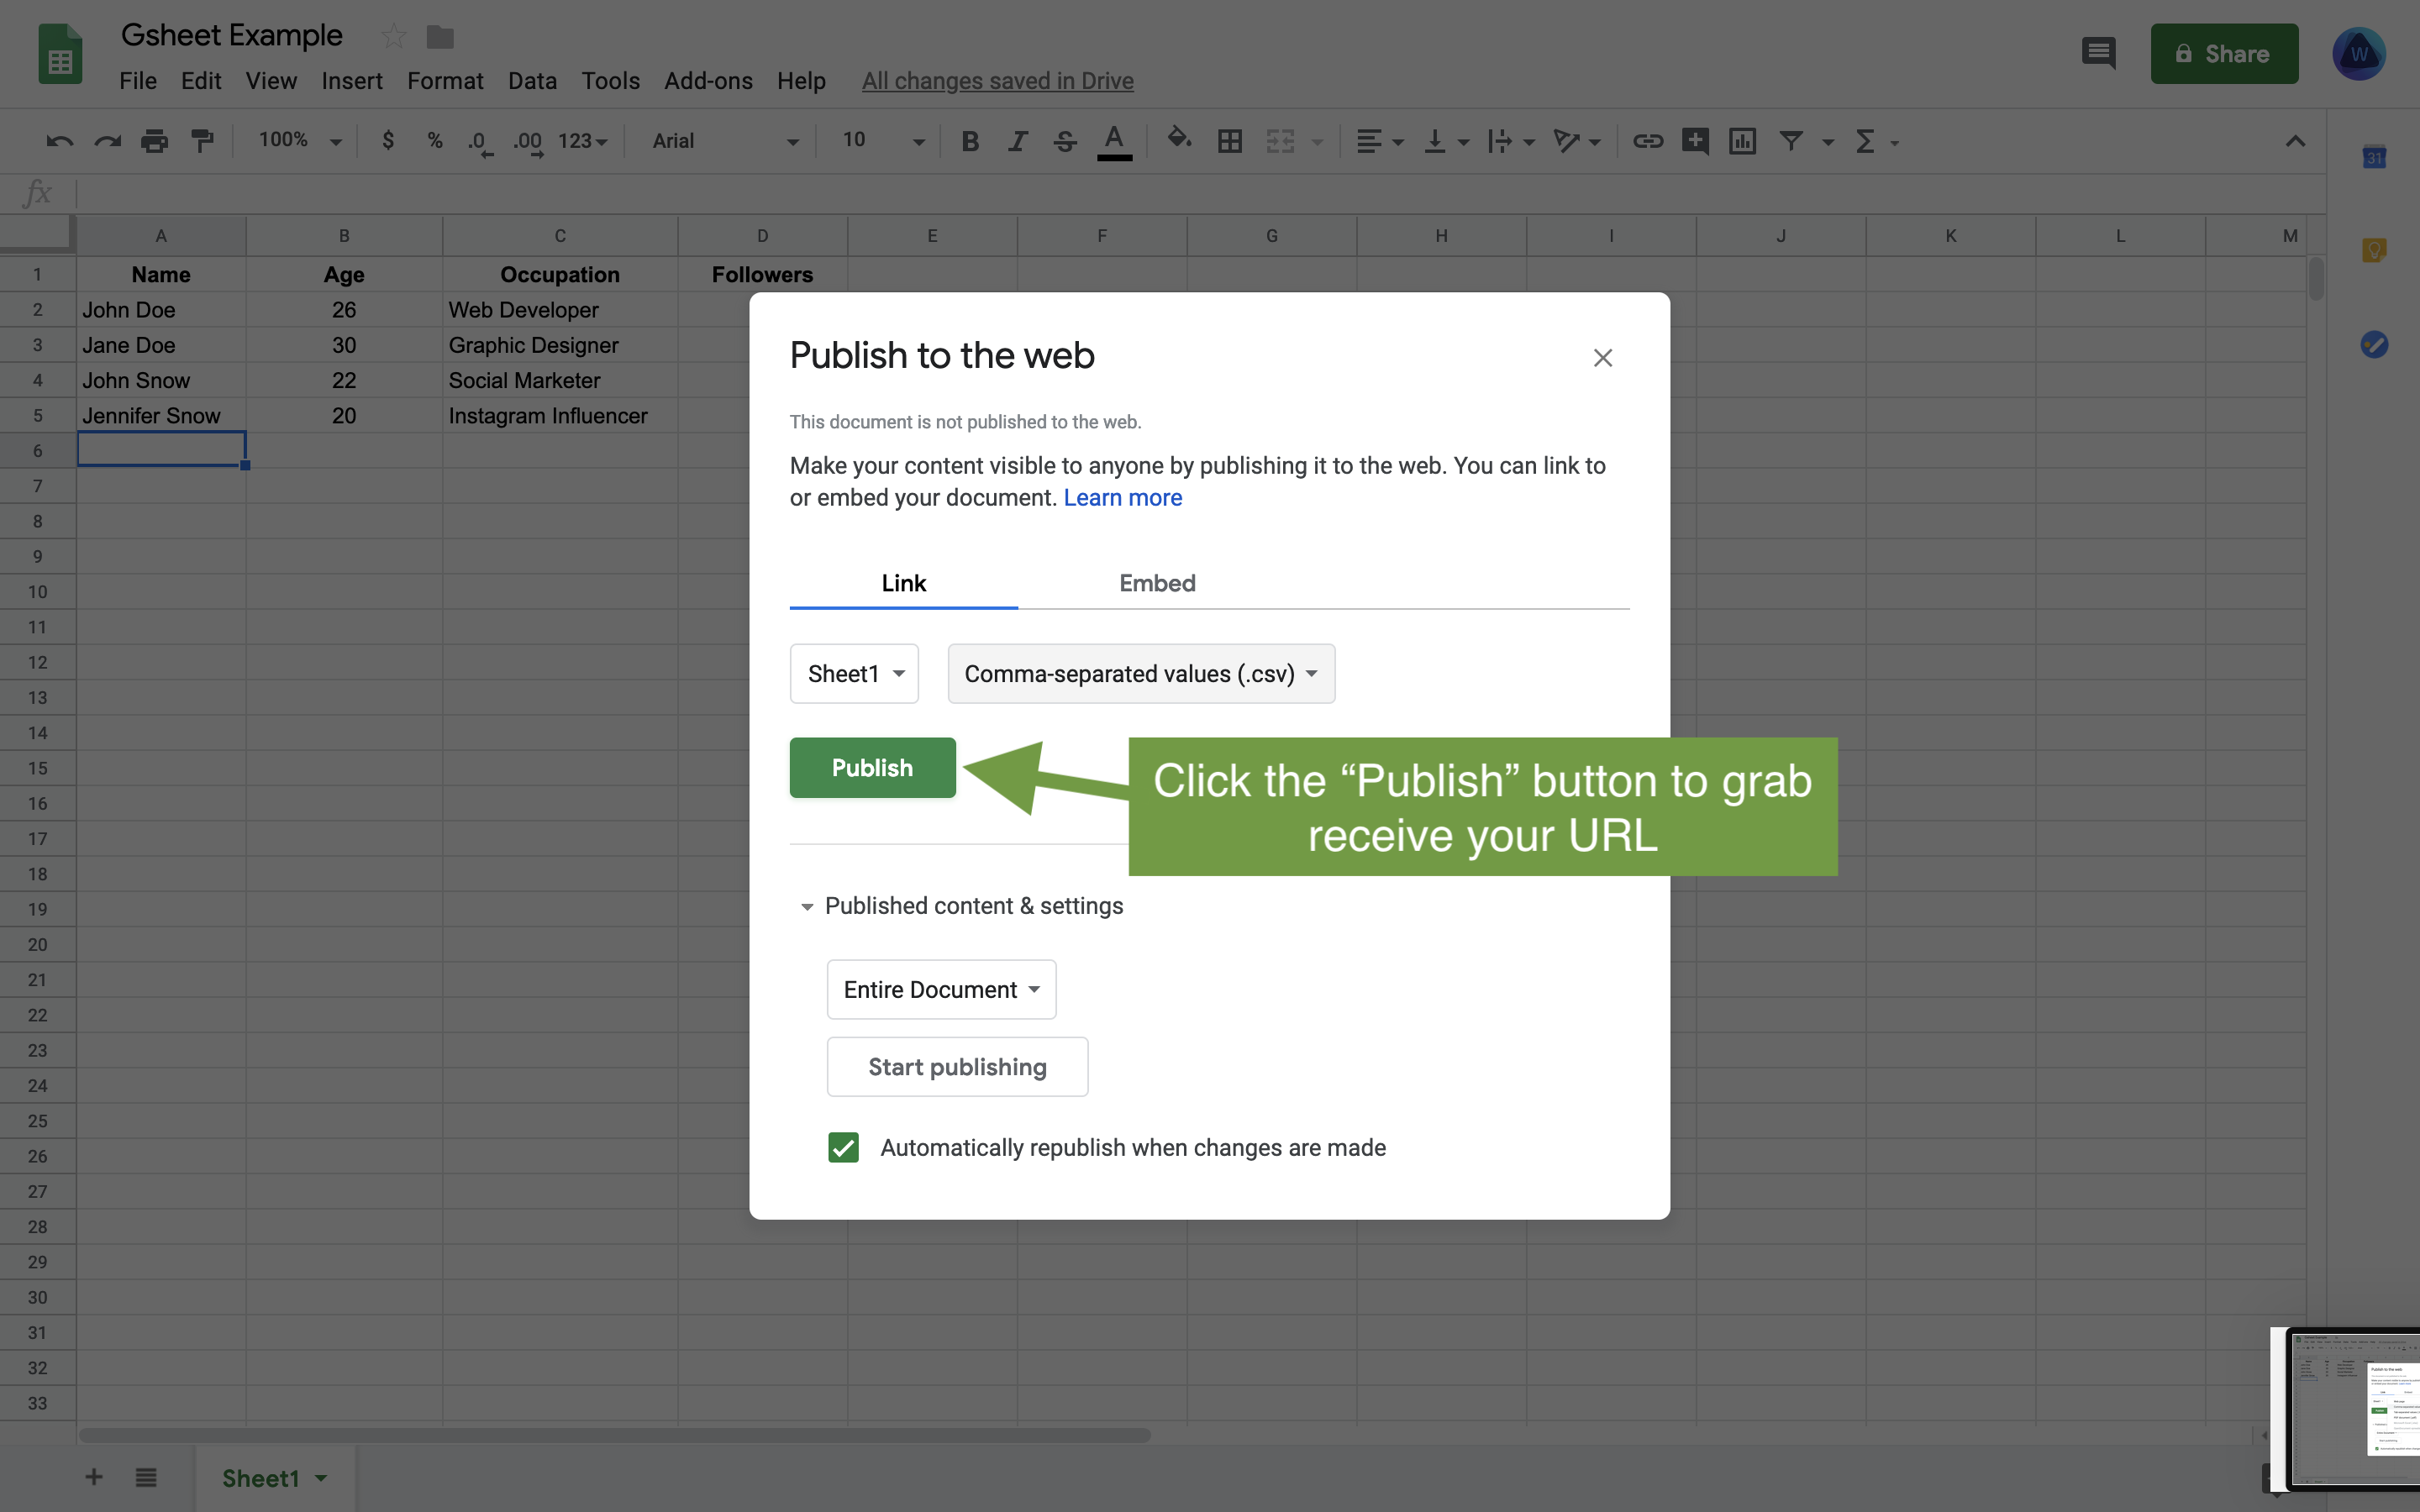The height and width of the screenshot is (1512, 2420).
Task: Collapse Published content & settings section
Action: pos(806,907)
